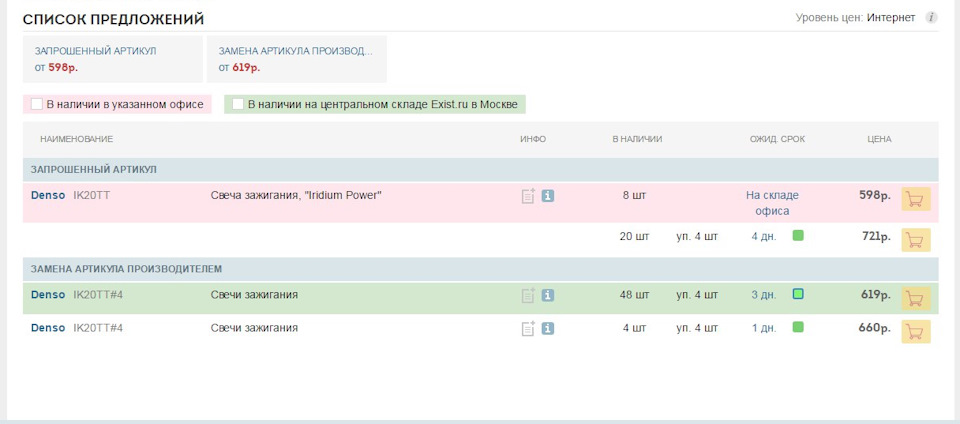Check 'В наличии на центральном складе' checkbox
Viewport: 960px width, 424px height.
[238, 104]
